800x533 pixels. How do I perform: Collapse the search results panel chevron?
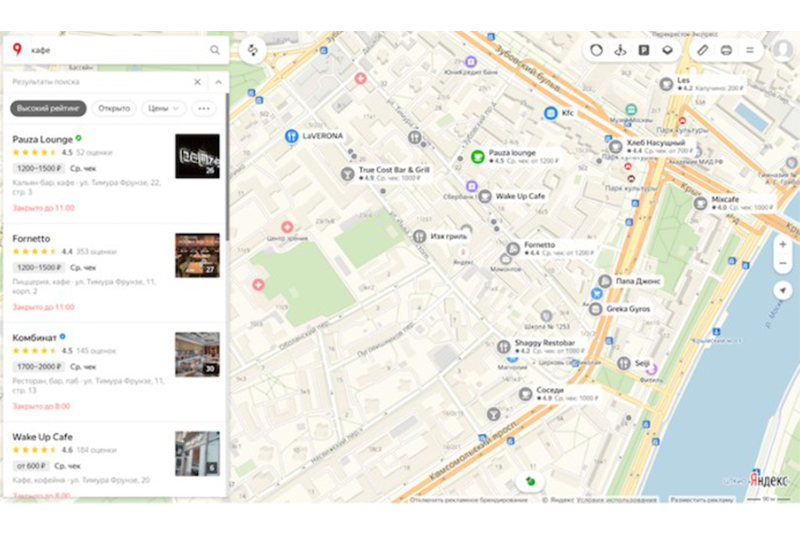[218, 82]
